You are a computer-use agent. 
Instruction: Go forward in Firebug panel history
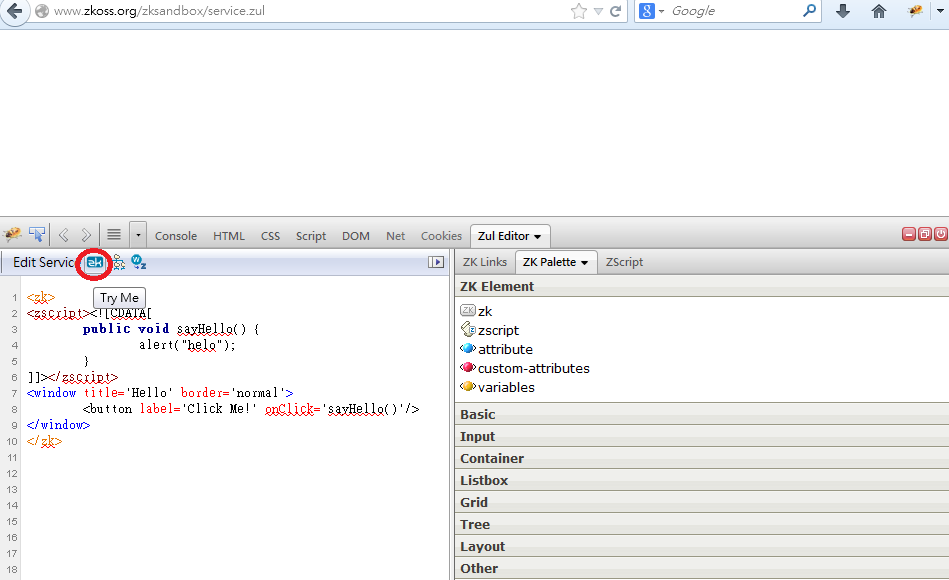[86, 235]
